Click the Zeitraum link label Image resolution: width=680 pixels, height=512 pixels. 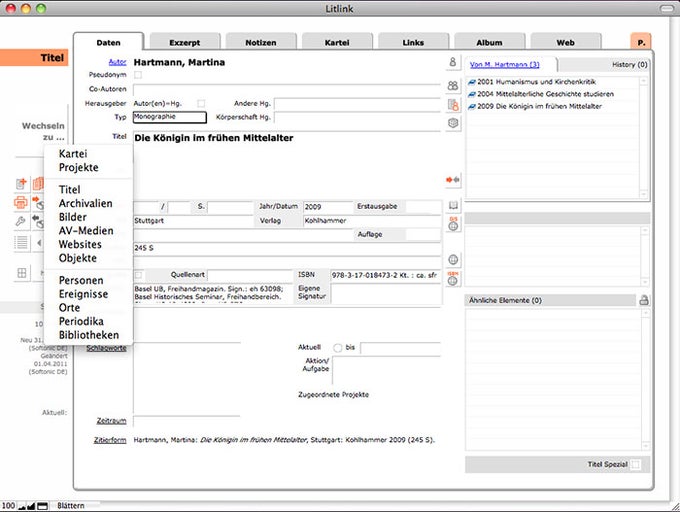pos(111,421)
